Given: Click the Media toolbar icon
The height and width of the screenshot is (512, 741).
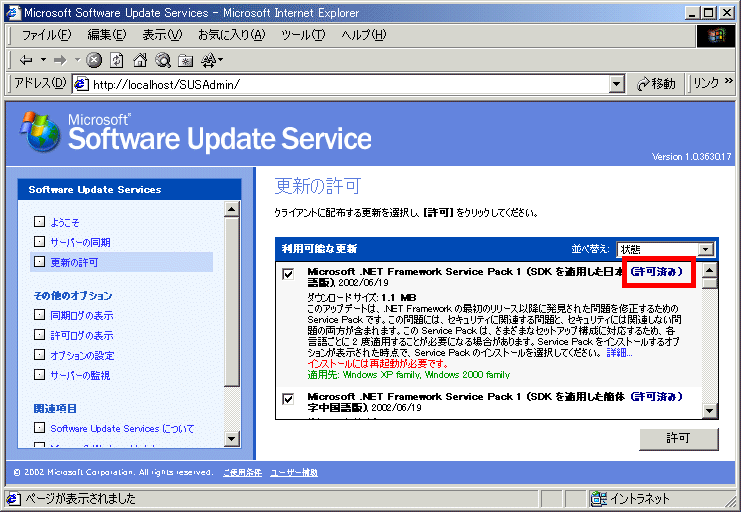Looking at the screenshot, I should pyautogui.click(x=208, y=60).
